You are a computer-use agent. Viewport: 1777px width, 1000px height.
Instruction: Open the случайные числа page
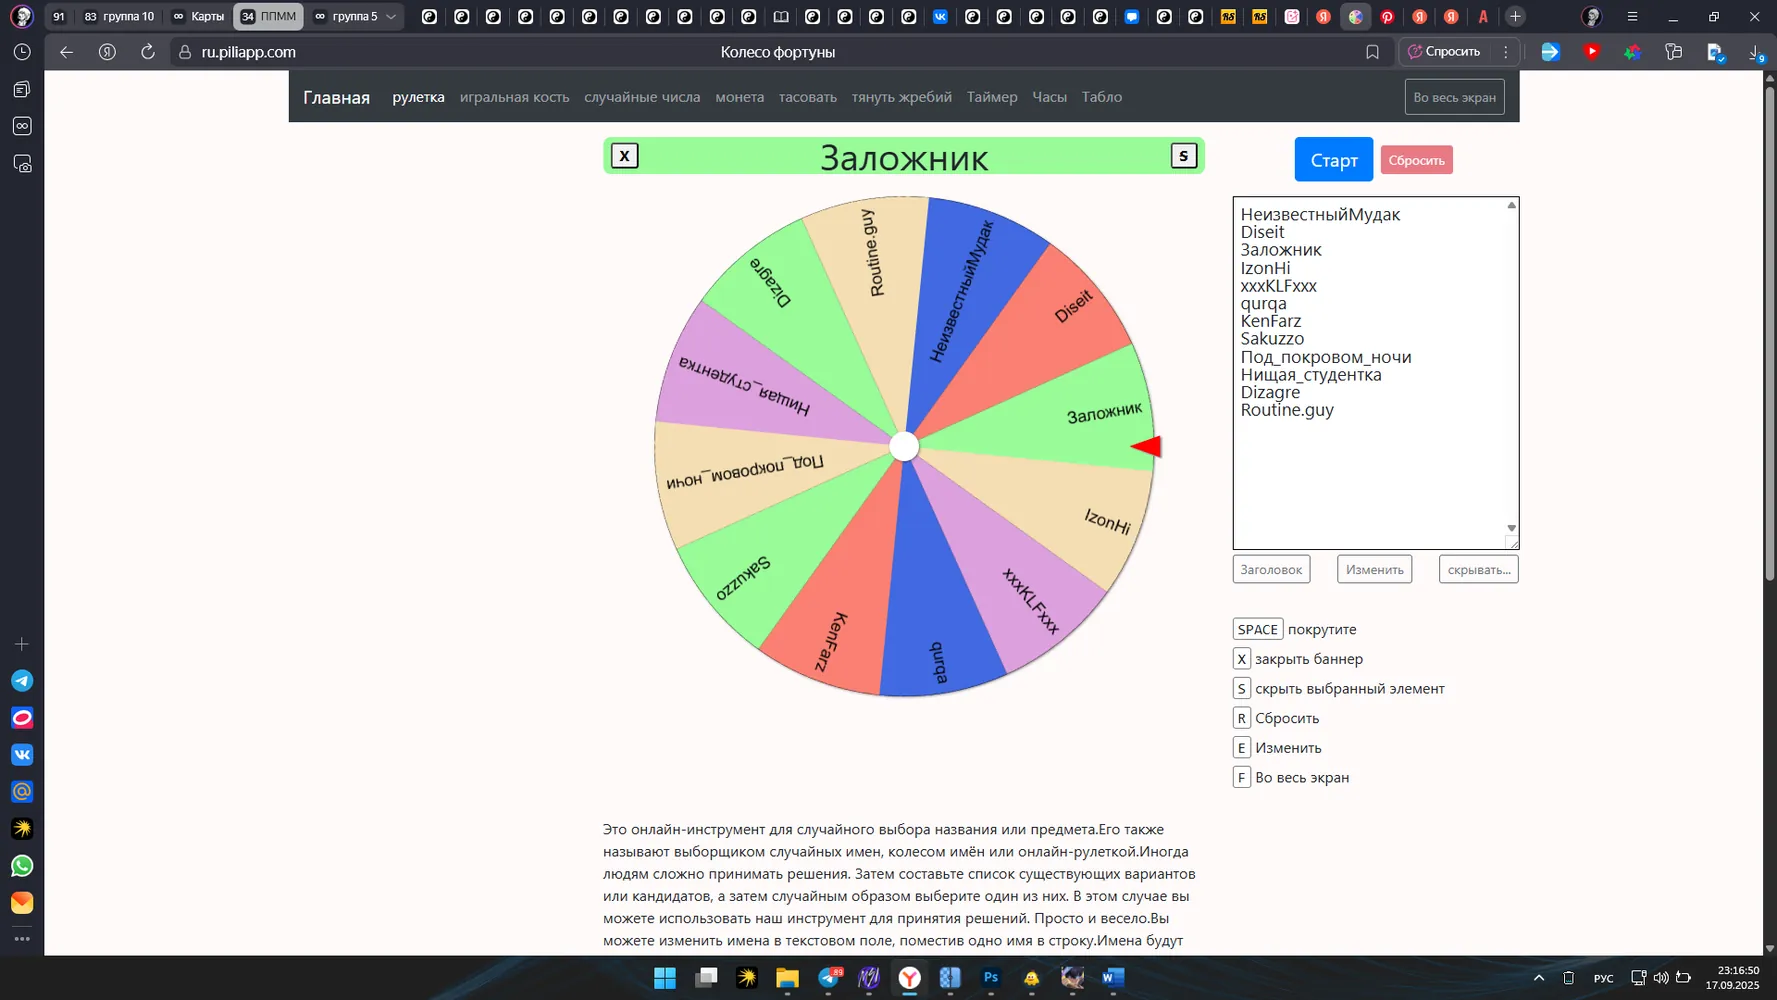coord(642,97)
